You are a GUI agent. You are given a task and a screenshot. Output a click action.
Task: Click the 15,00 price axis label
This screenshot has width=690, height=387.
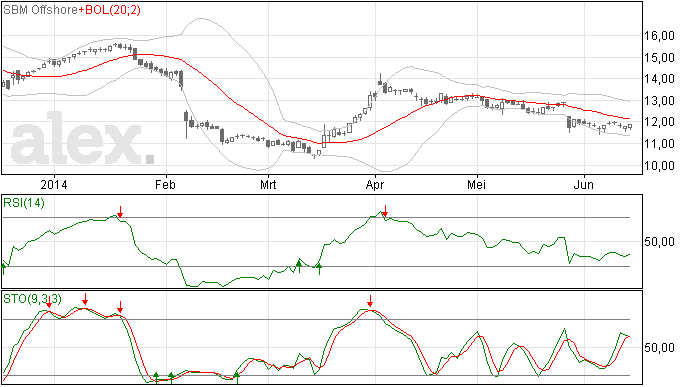[x=659, y=58]
